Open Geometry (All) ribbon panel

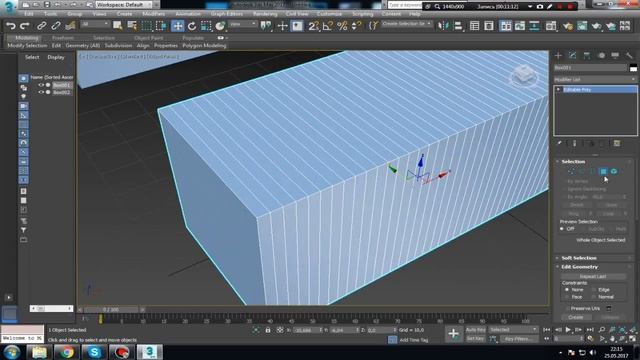coord(82,46)
